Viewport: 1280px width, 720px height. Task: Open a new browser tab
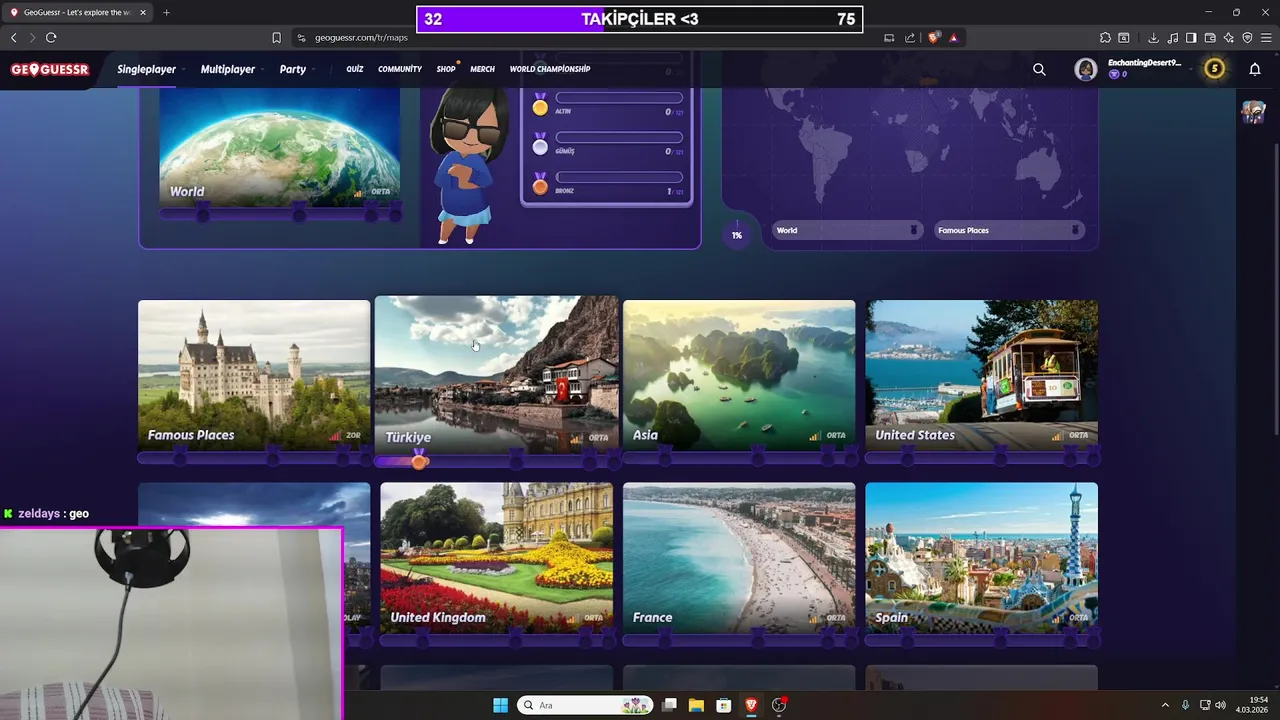point(166,13)
